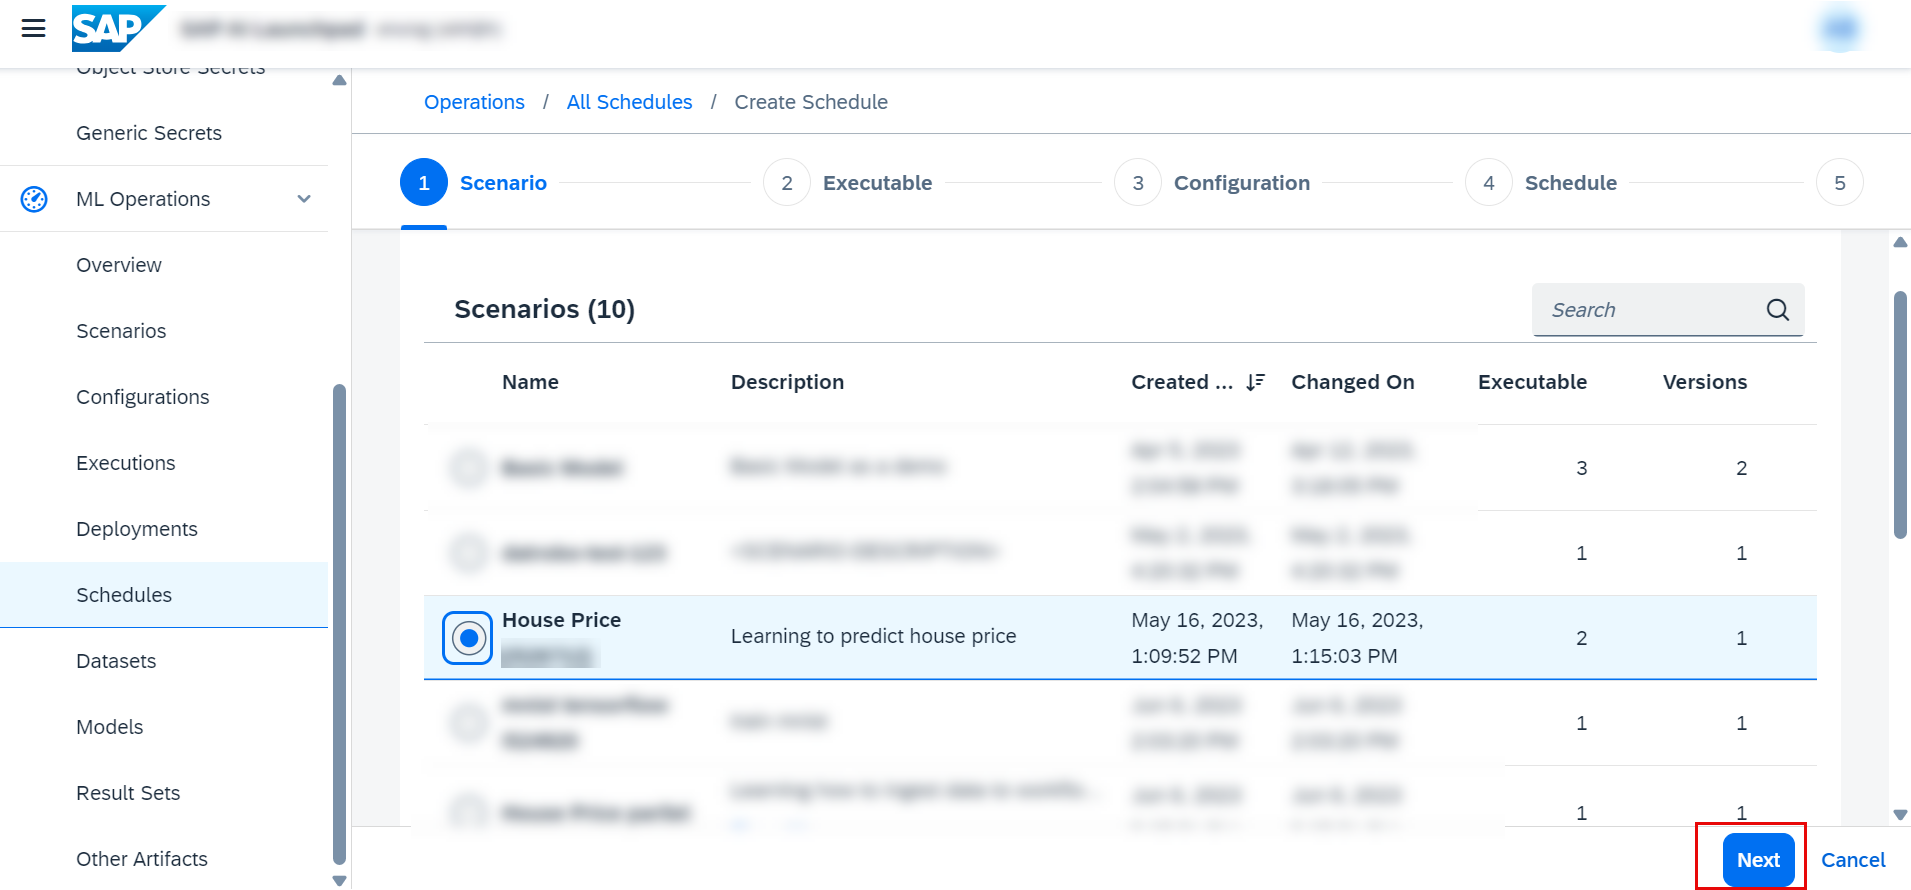Open Deployments in the sidebar

tap(137, 529)
